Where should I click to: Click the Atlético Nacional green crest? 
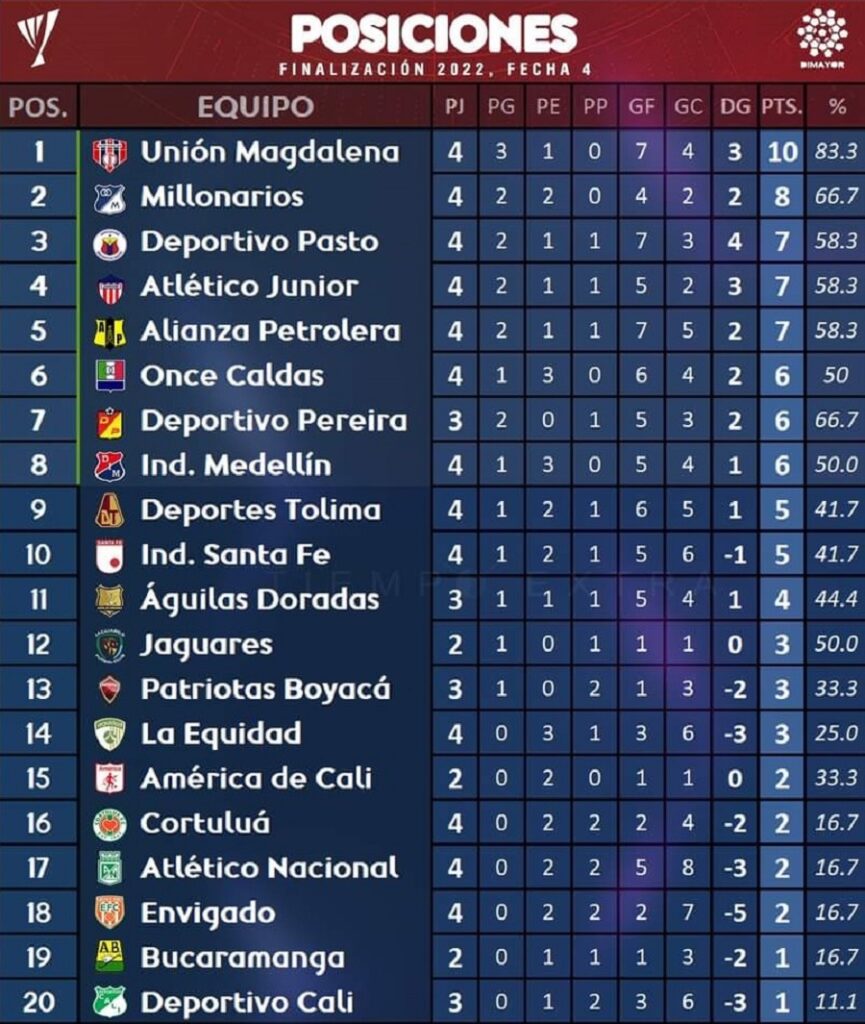point(110,868)
